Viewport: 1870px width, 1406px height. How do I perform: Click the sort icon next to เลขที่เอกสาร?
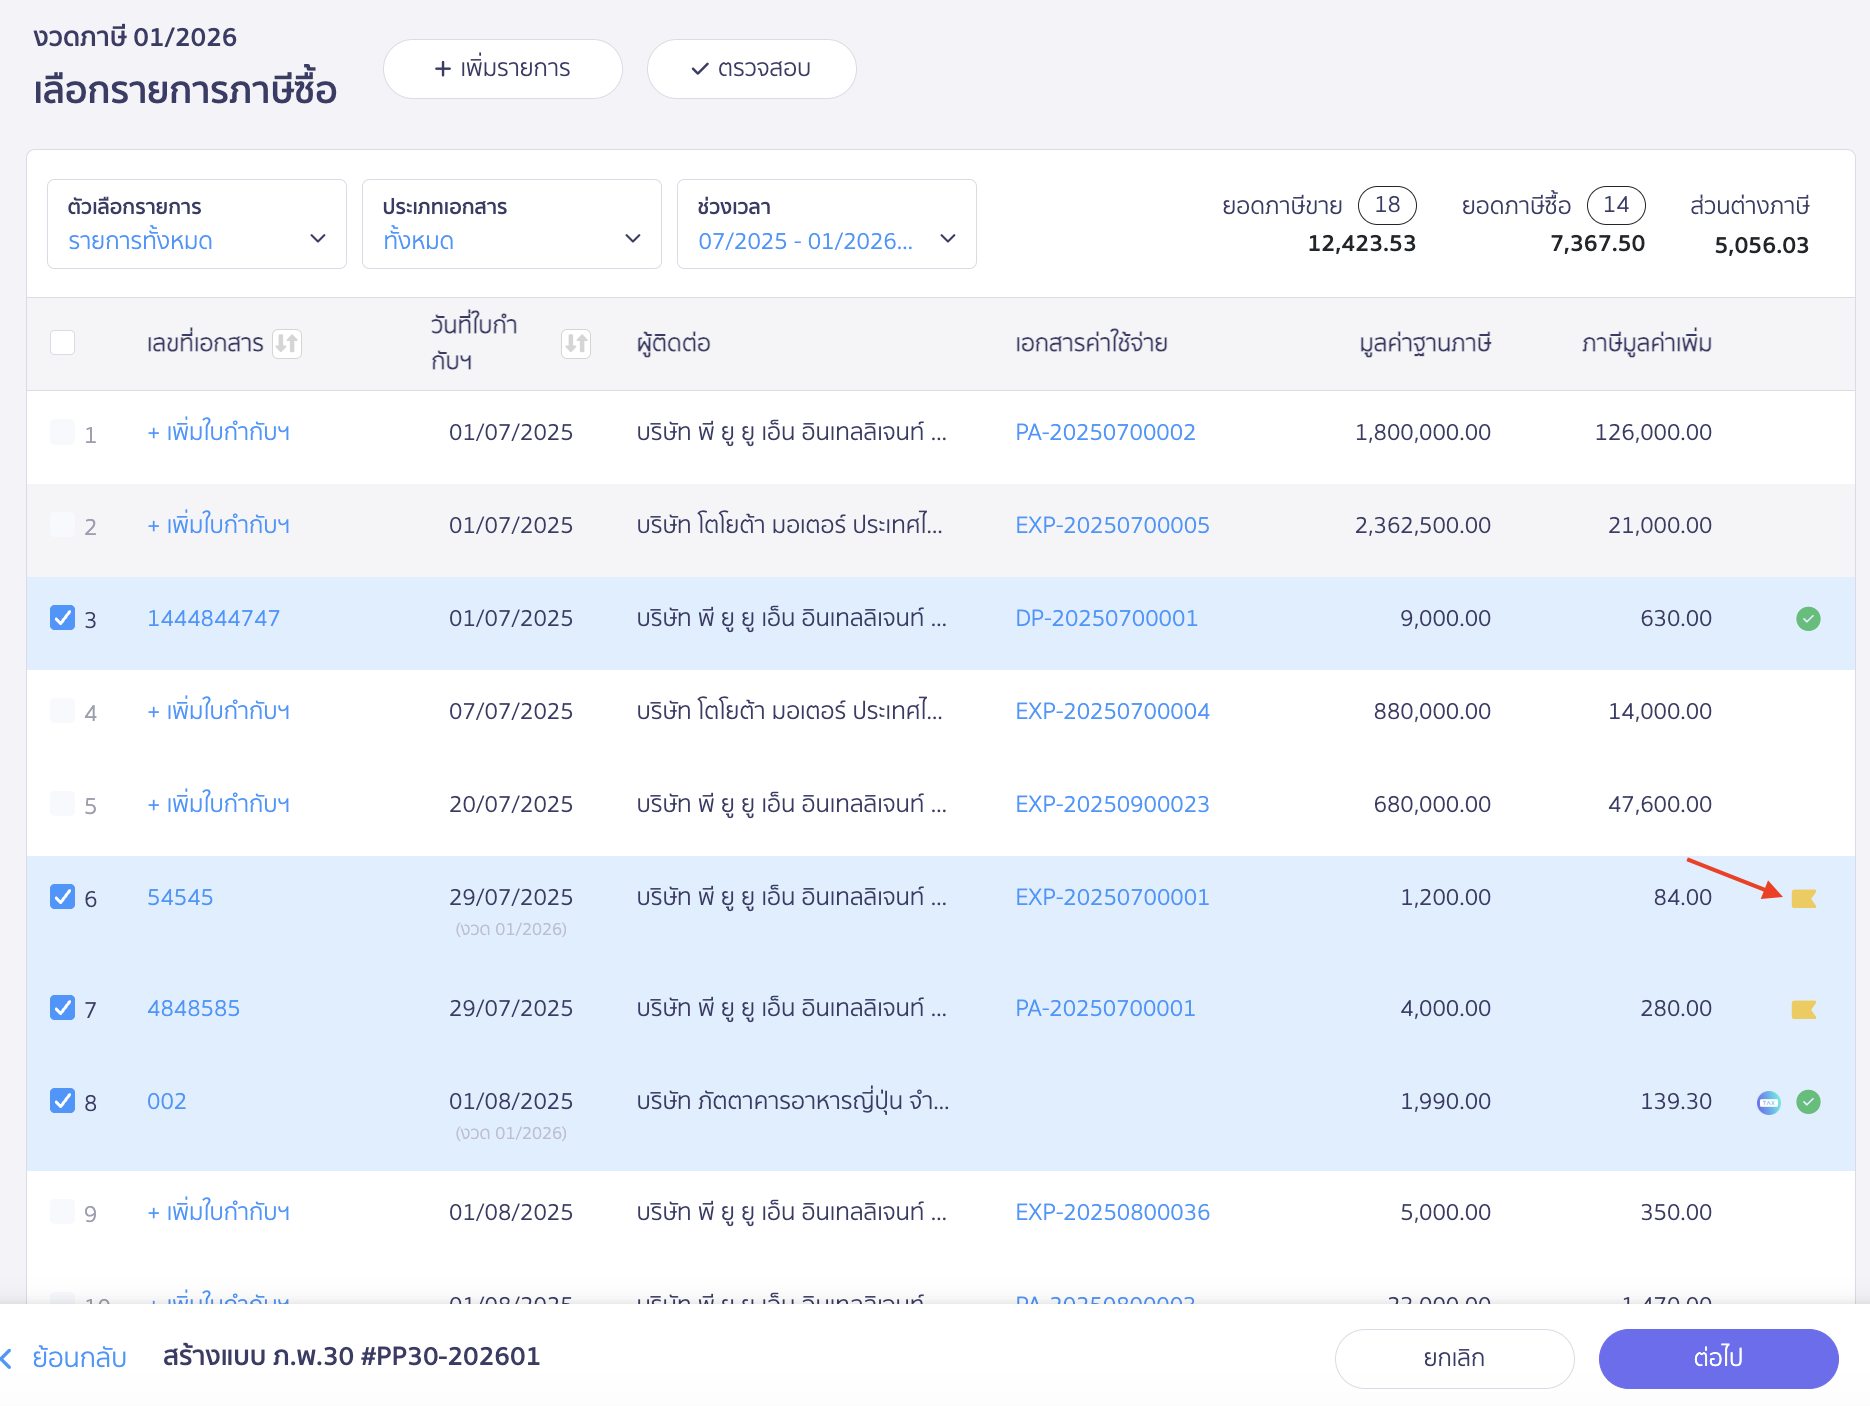[x=287, y=344]
